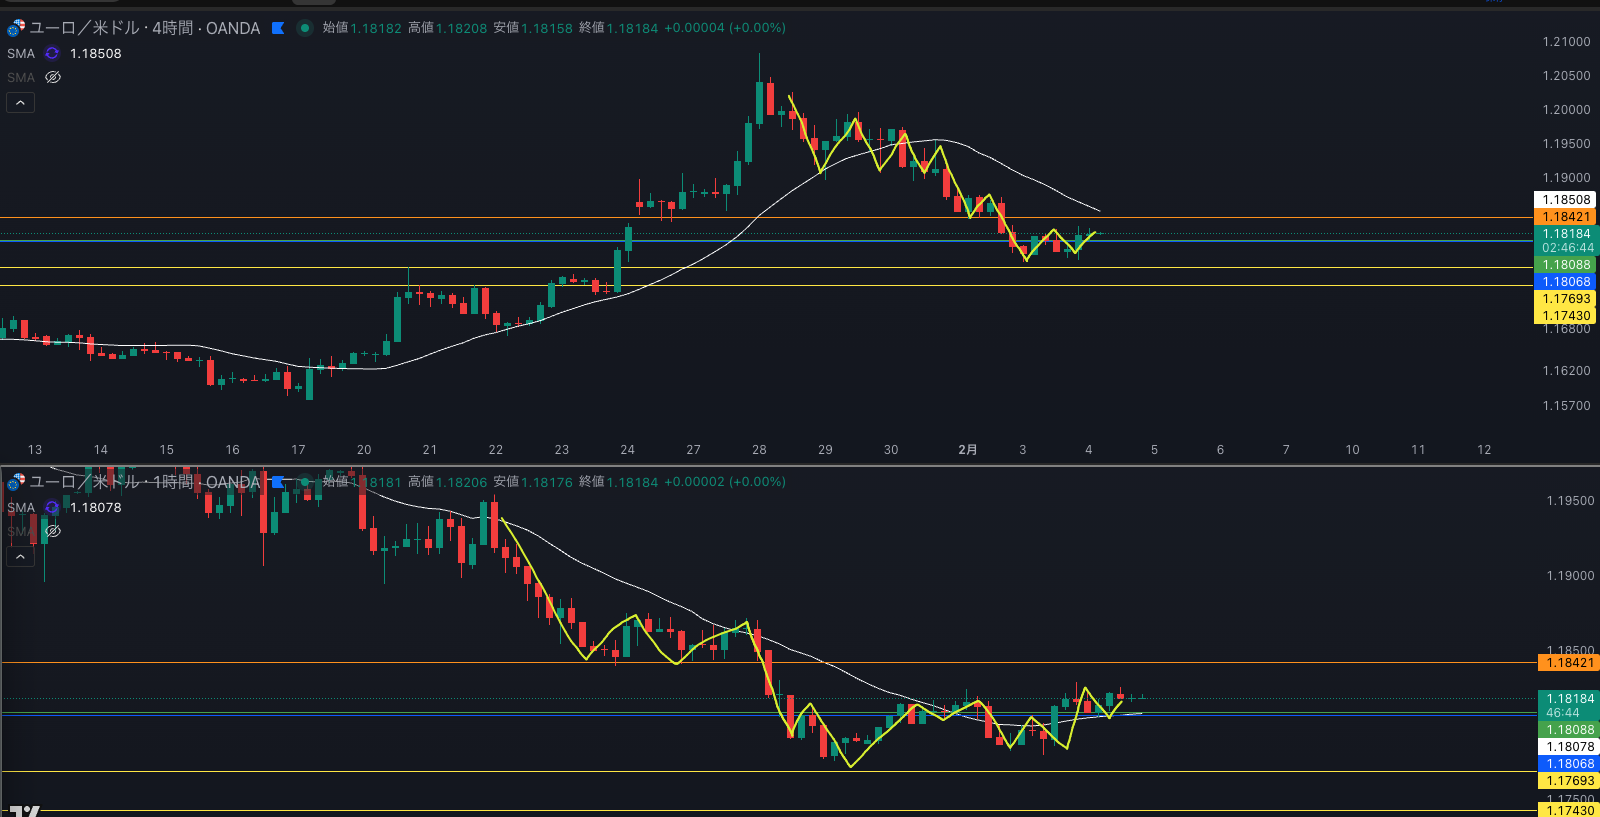Click the EUR/USD flag icon on the 1-hour chart
The height and width of the screenshot is (817, 1600).
tap(16, 482)
